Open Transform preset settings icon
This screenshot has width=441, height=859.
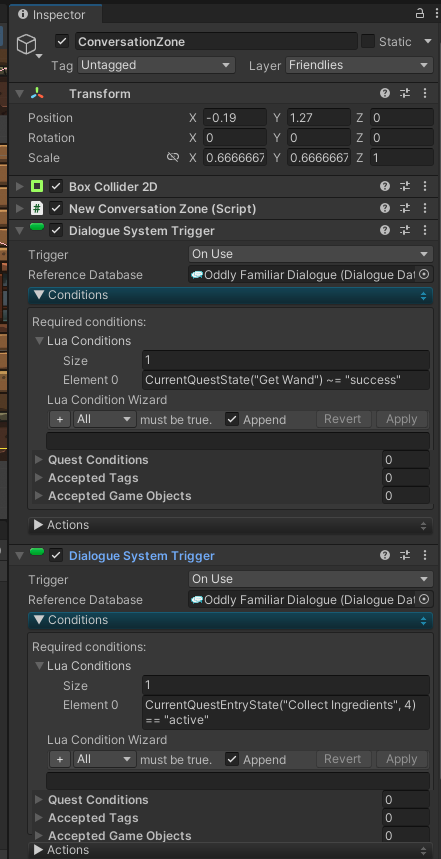(x=405, y=94)
